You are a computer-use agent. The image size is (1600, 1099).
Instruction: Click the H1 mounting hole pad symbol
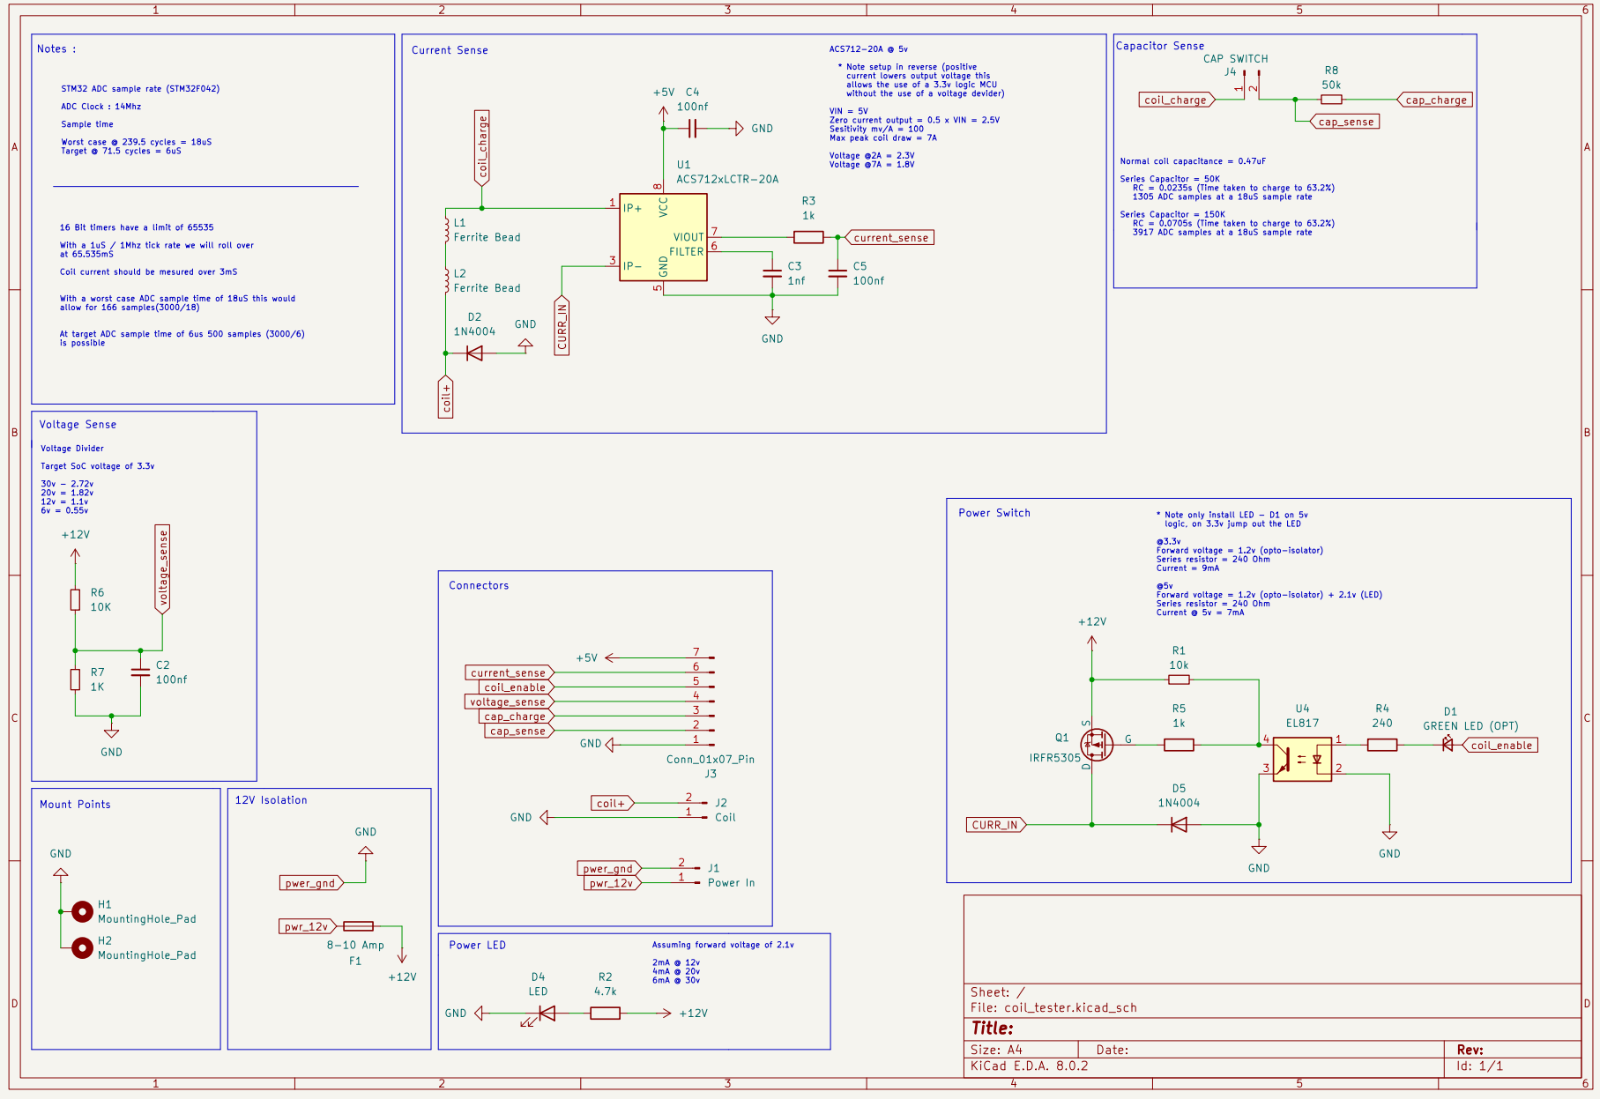click(82, 912)
